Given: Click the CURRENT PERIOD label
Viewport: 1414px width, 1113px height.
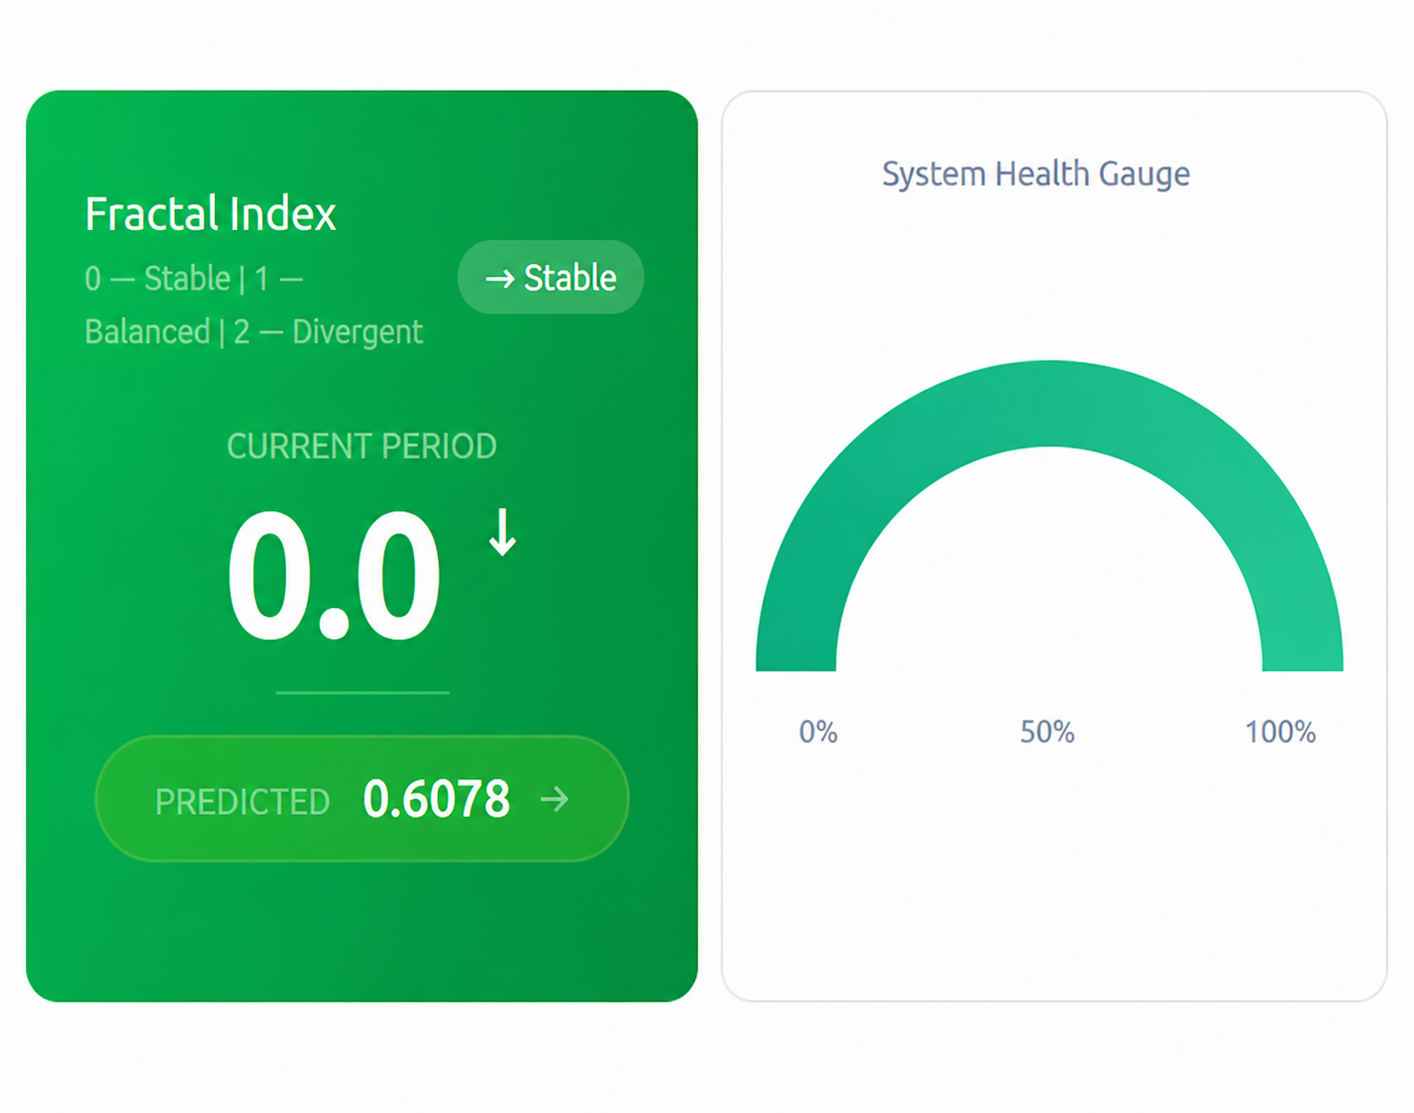Looking at the screenshot, I should pyautogui.click(x=362, y=446).
